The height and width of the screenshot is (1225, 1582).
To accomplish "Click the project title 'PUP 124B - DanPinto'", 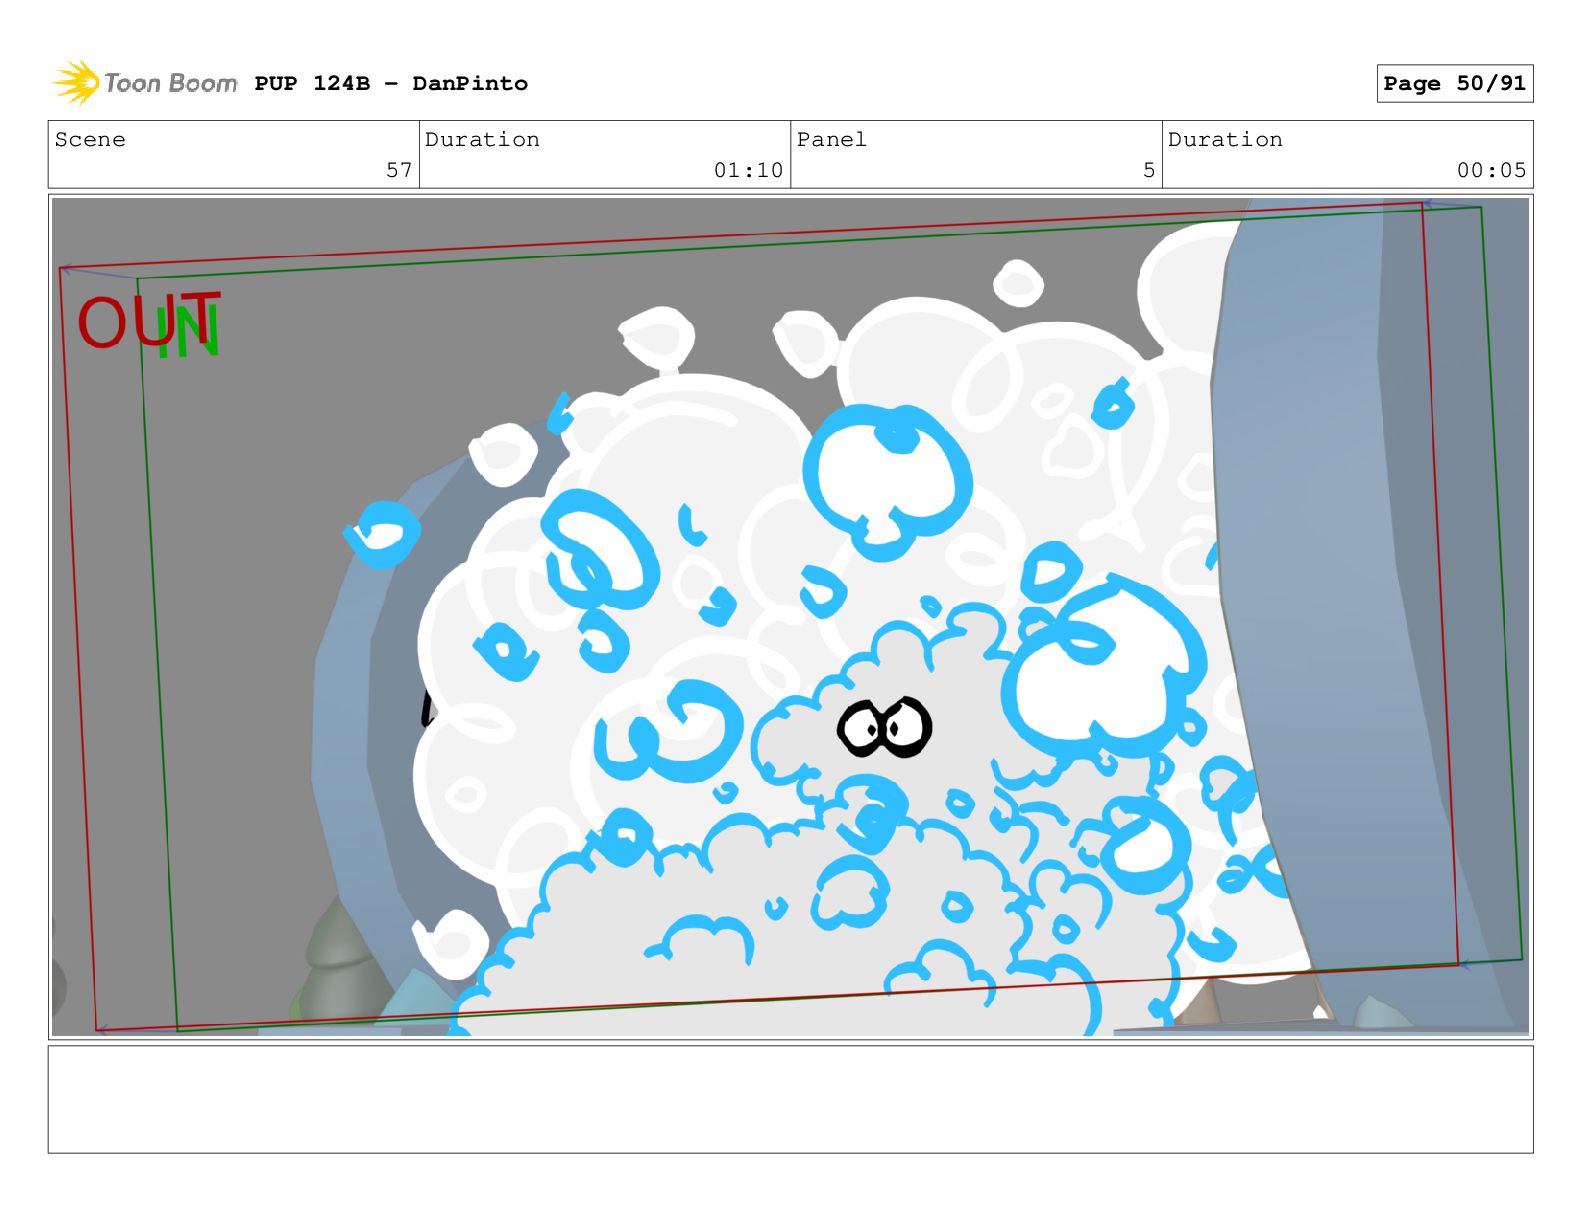I will 391,83.
